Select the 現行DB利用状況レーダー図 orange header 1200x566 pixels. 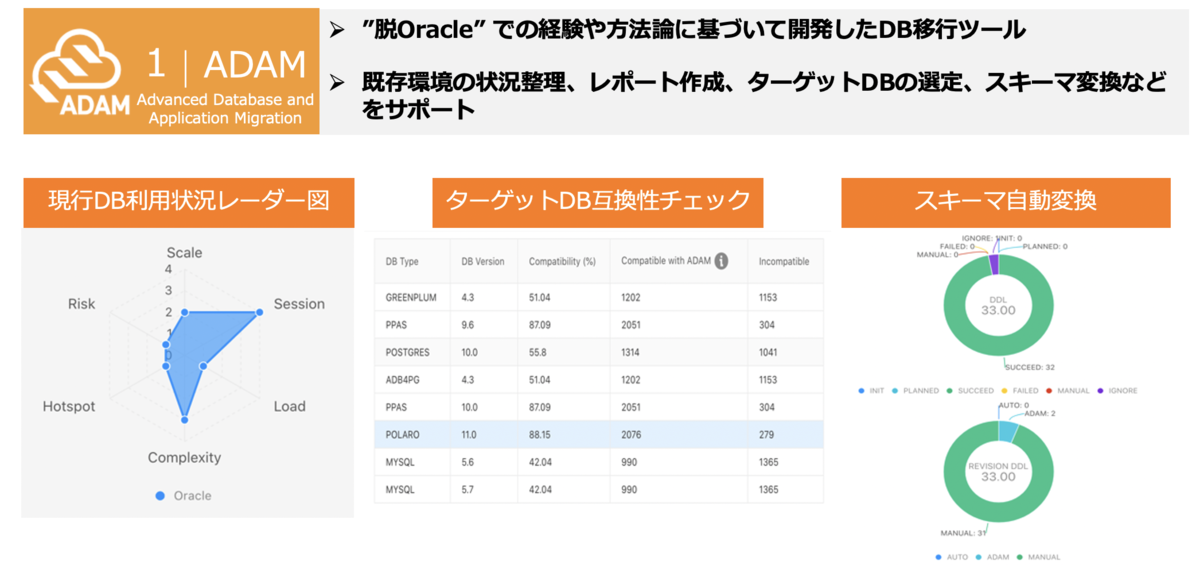click(x=188, y=201)
